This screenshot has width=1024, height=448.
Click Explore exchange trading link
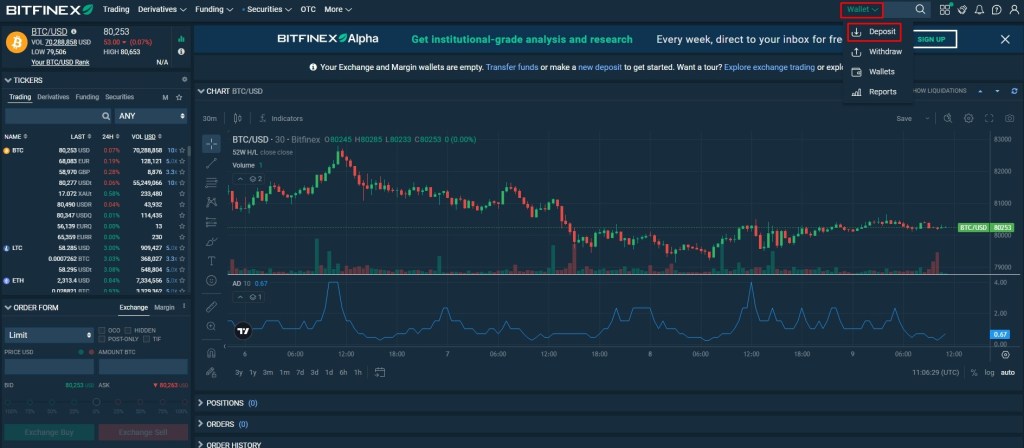[x=769, y=67]
